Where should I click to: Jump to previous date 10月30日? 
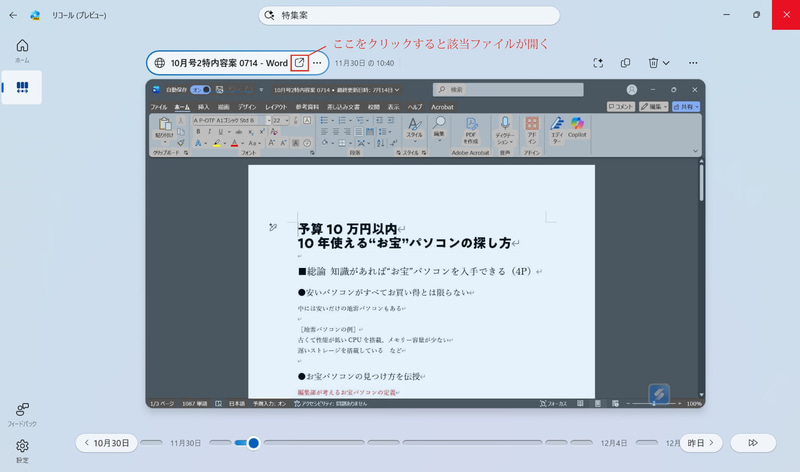click(107, 443)
